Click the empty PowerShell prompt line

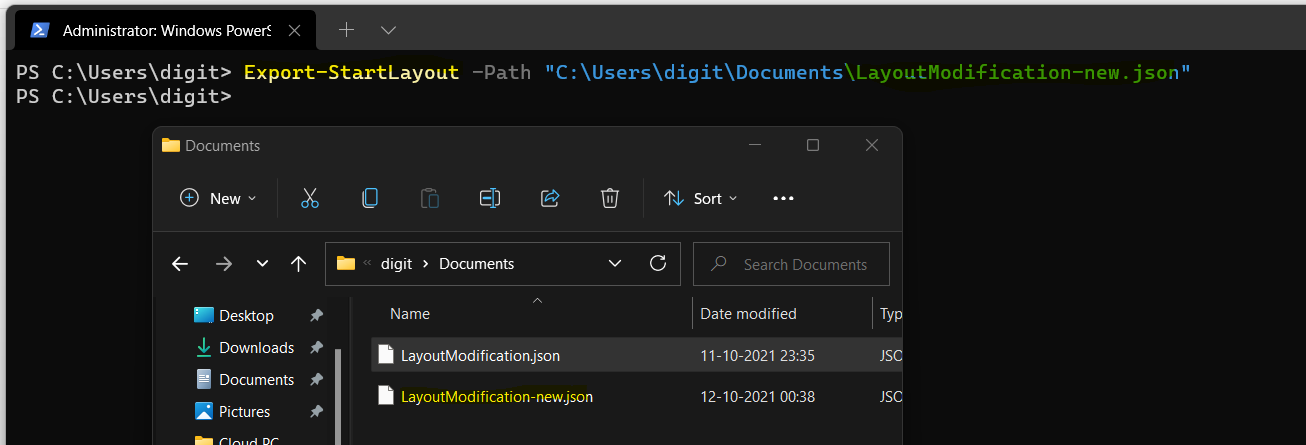tap(124, 96)
